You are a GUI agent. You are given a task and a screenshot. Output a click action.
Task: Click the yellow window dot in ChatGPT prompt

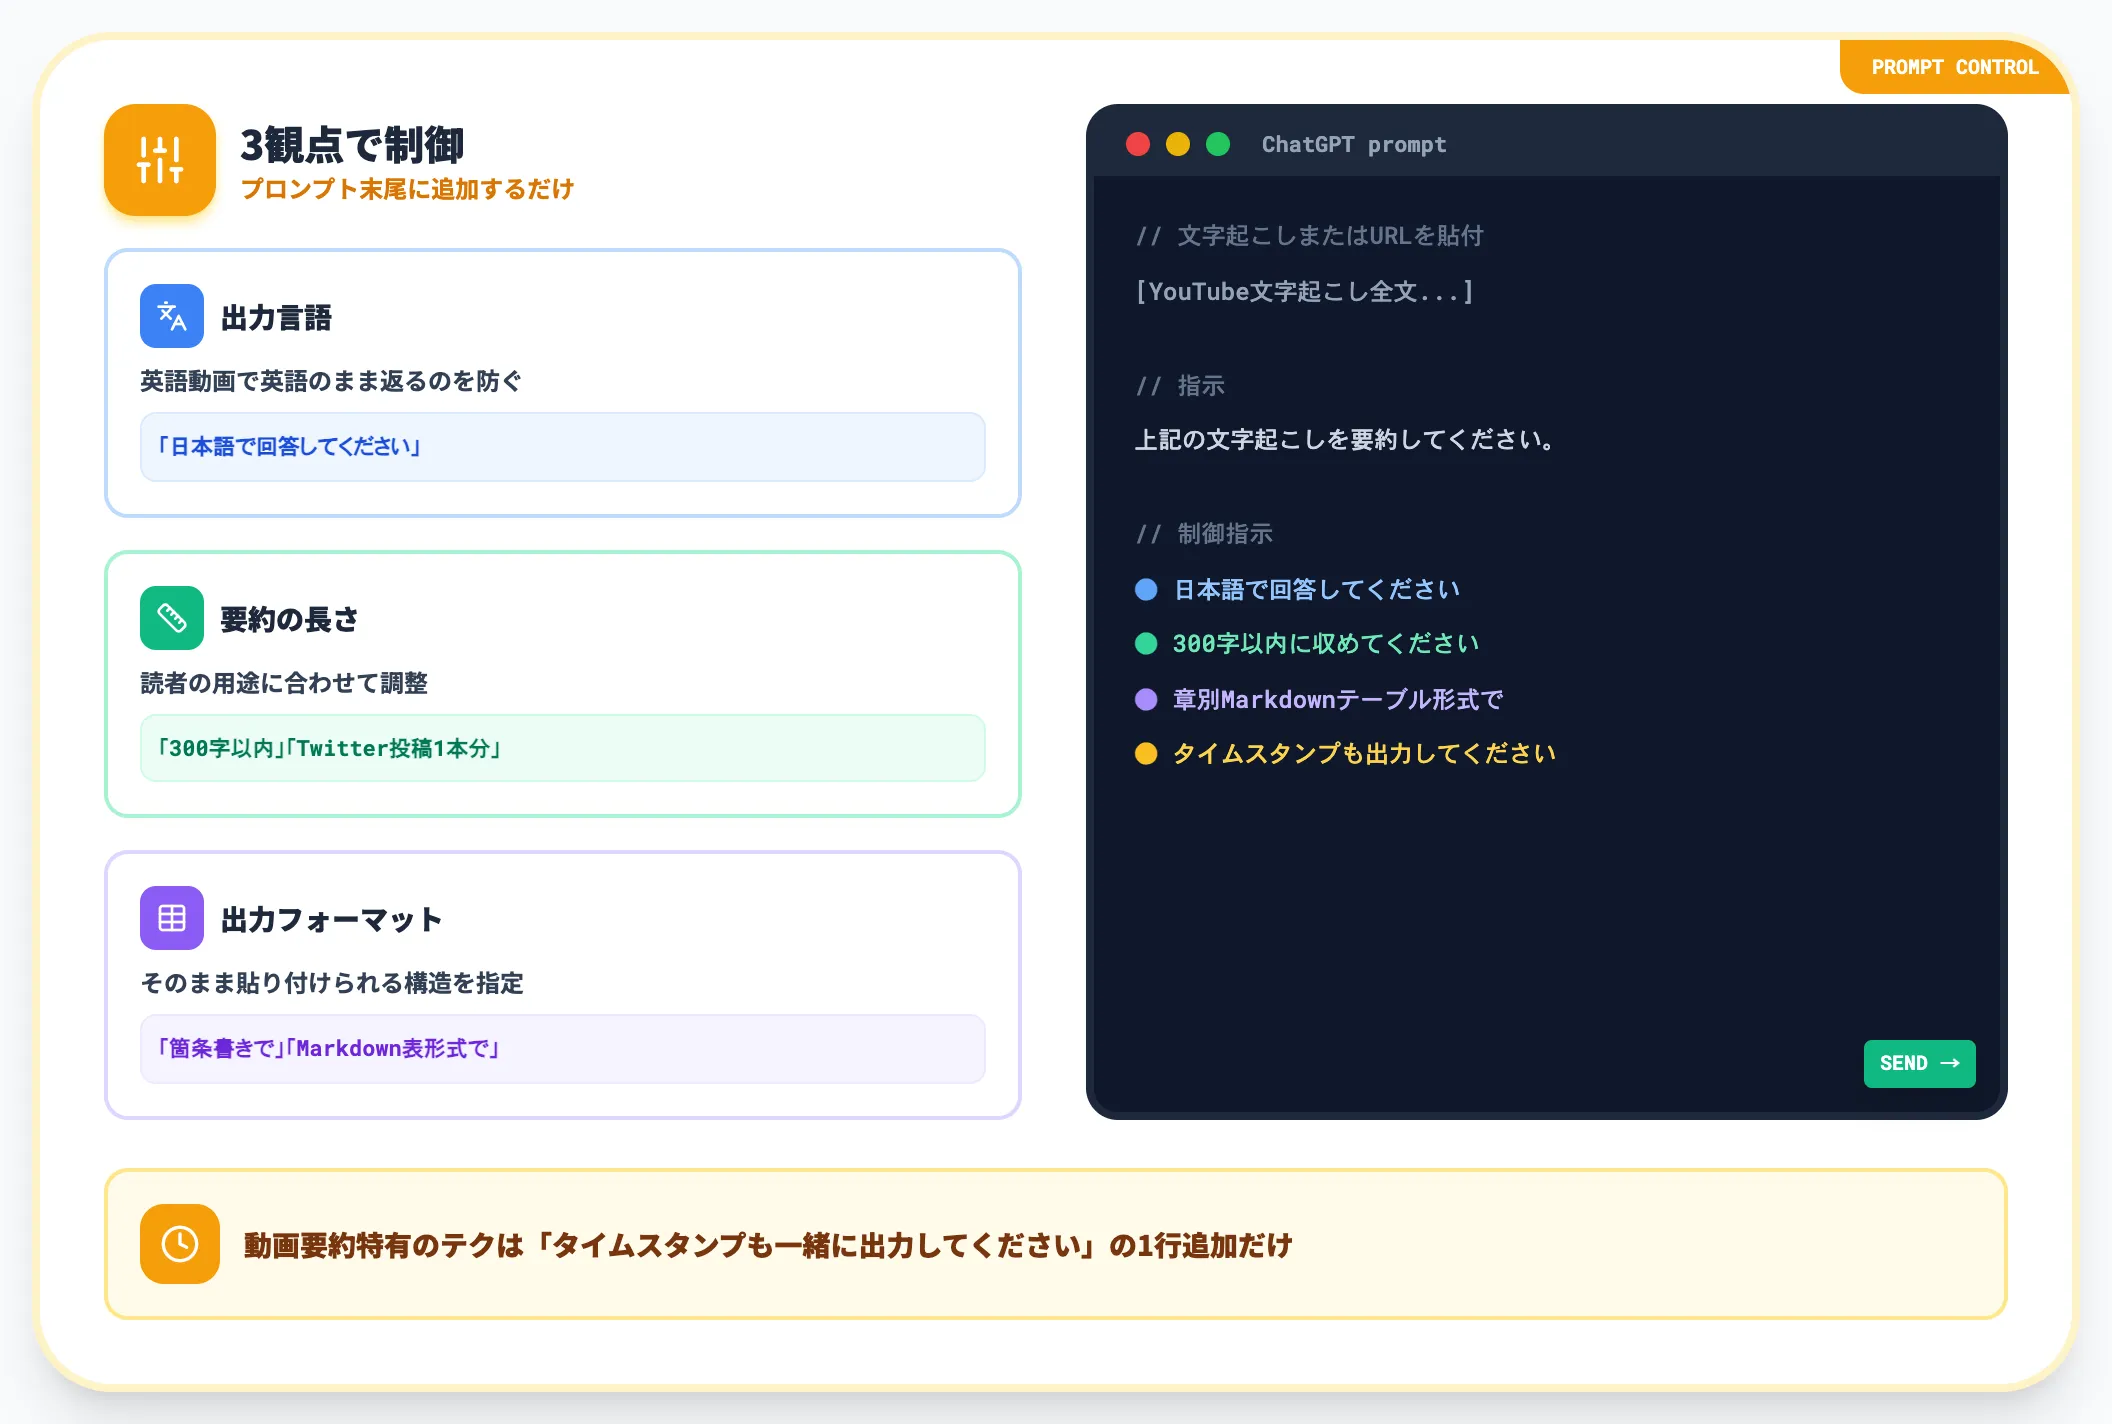[1178, 144]
